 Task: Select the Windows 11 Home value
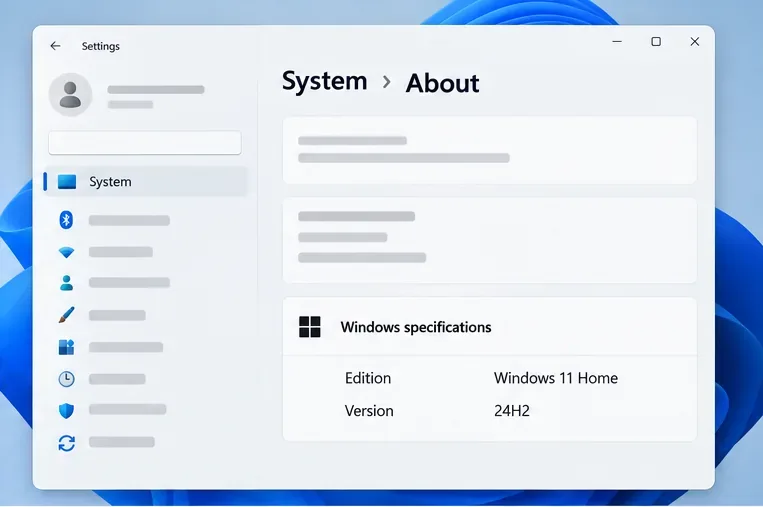(x=556, y=378)
